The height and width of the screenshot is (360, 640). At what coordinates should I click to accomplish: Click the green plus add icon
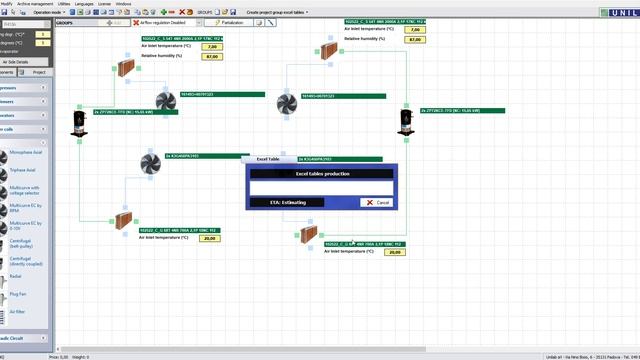click(x=164, y=12)
